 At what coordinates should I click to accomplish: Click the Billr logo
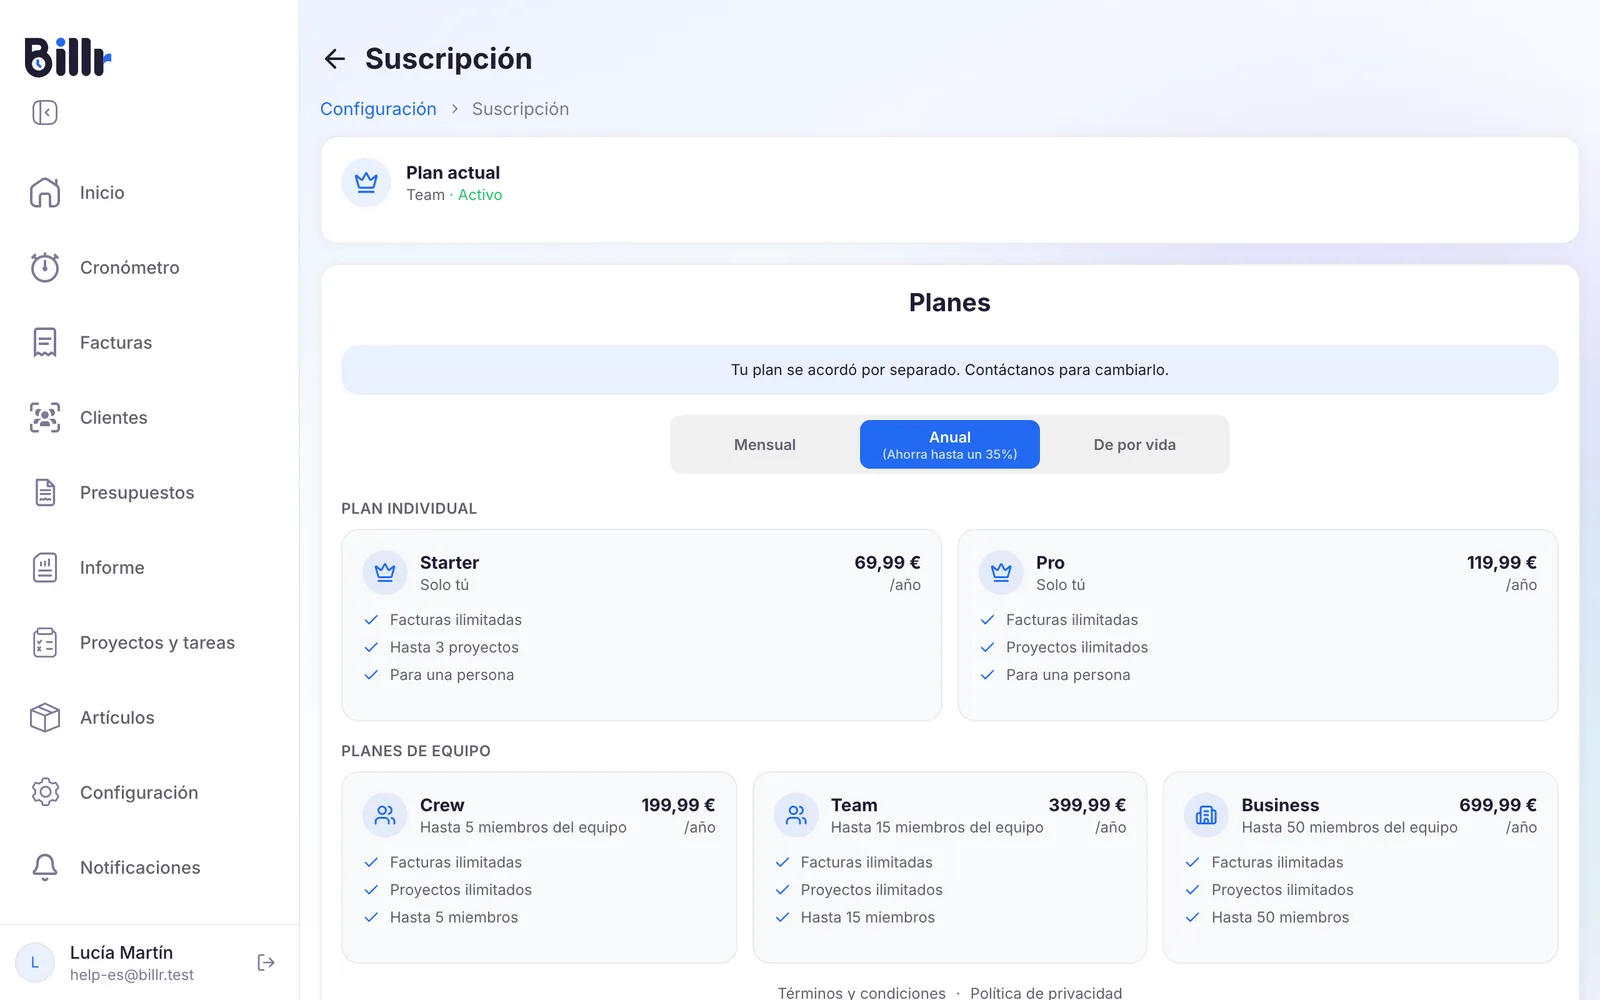point(67,57)
